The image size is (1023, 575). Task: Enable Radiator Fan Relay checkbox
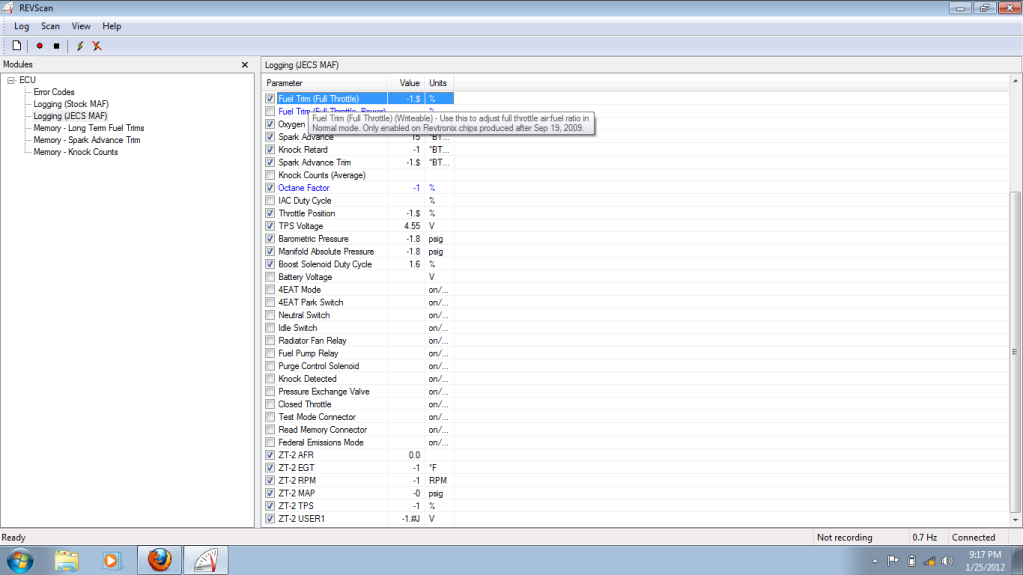[270, 341]
